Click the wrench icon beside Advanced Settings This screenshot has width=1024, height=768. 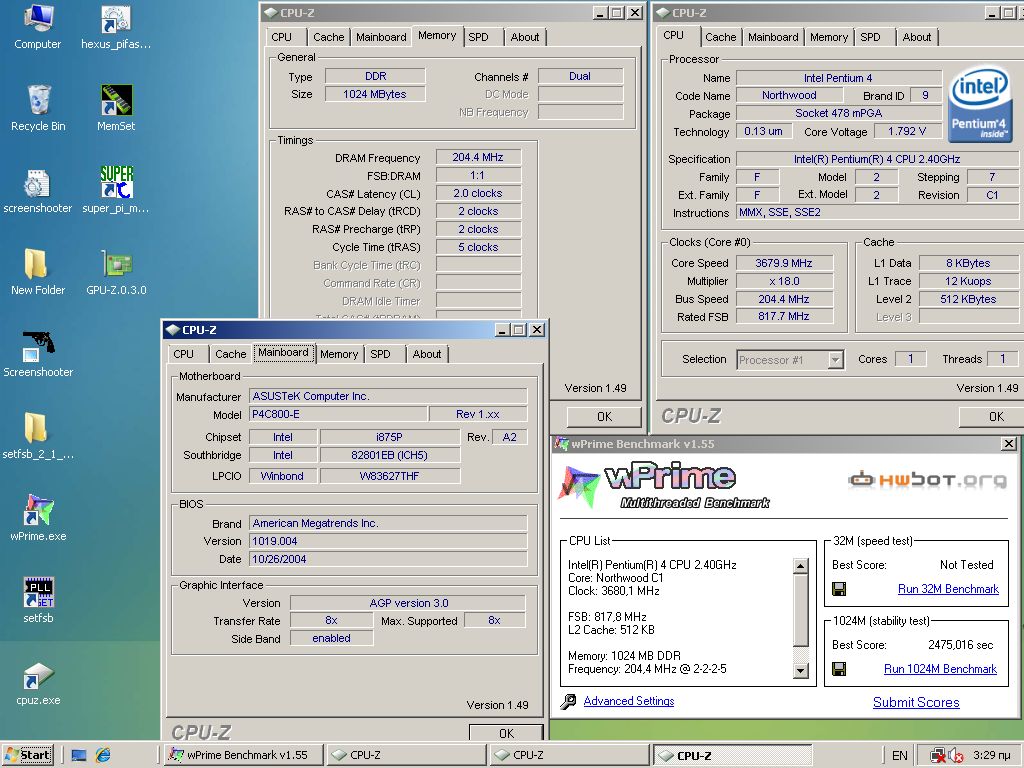tap(569, 702)
